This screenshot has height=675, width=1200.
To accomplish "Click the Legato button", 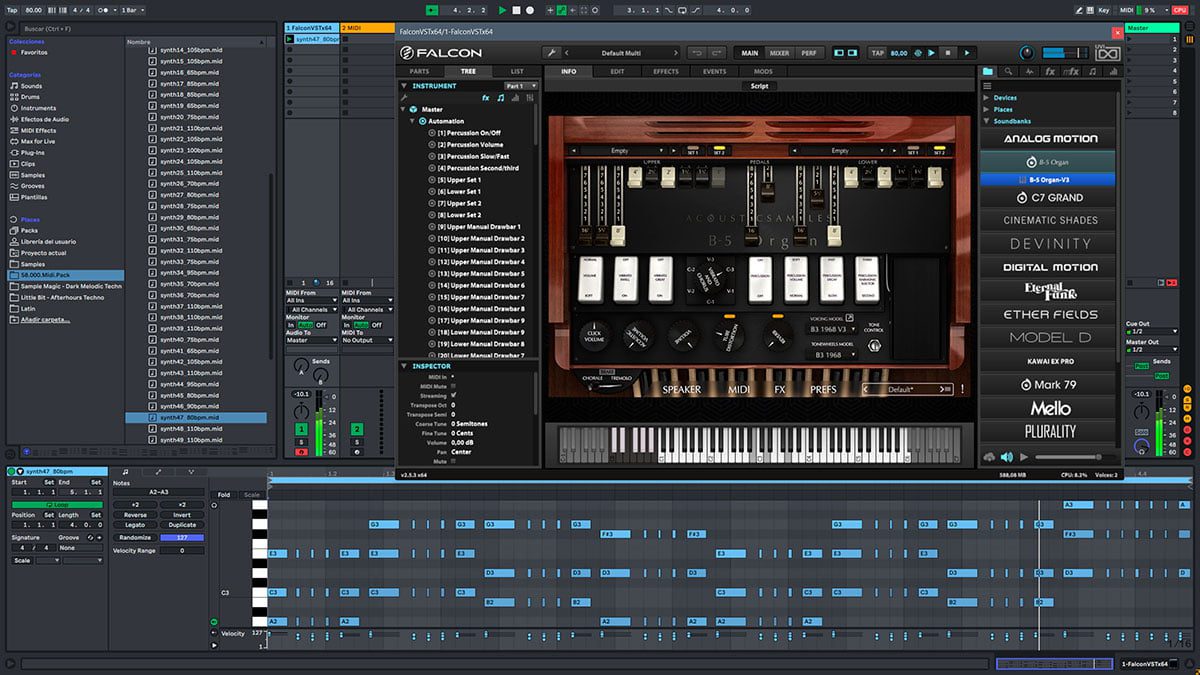I will click(x=135, y=525).
